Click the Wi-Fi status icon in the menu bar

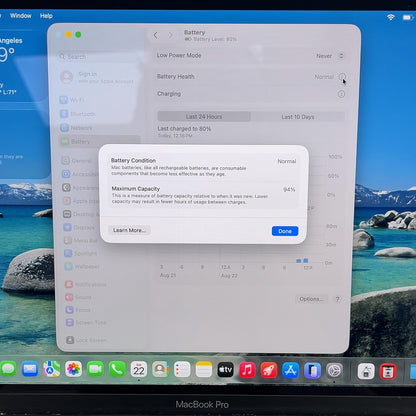391,17
